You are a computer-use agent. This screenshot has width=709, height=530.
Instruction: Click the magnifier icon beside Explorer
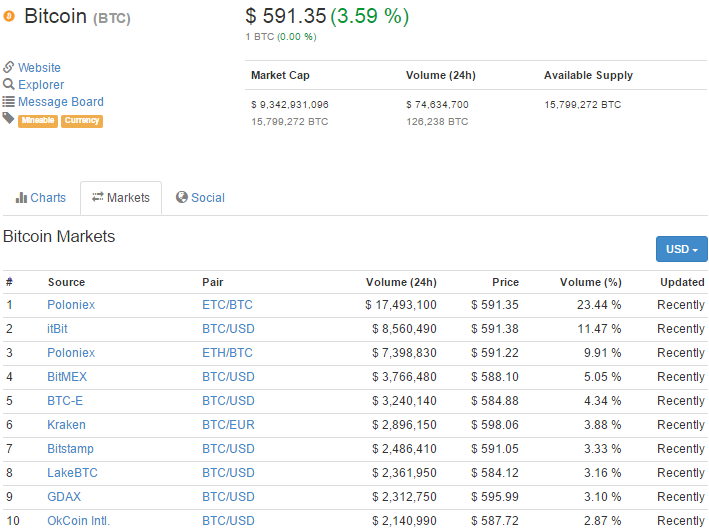tap(9, 85)
